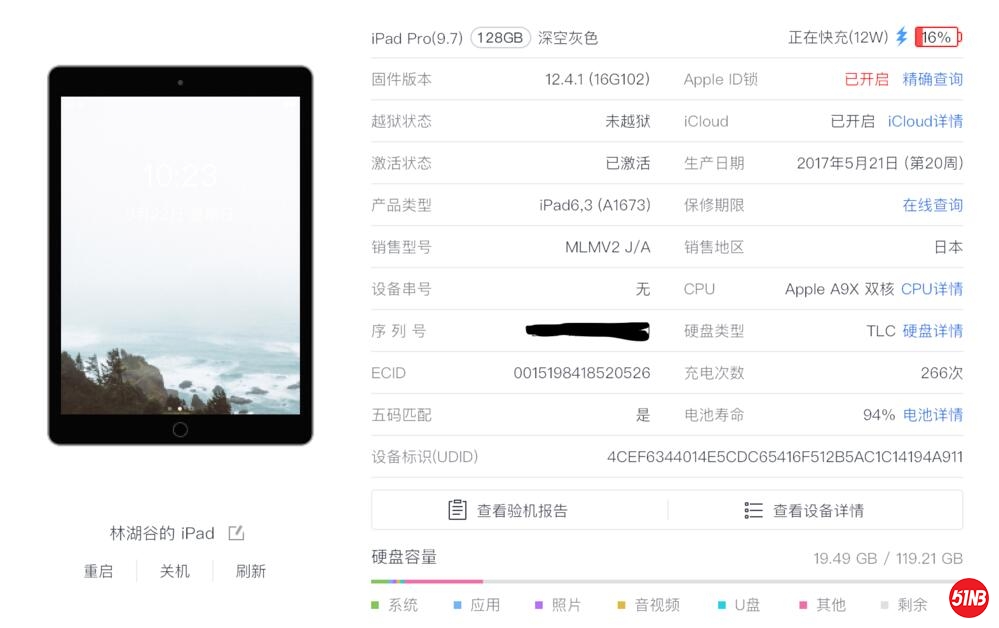Open 精确查询 for Apple ID lock
Viewport: 999px width, 628px height.
[932, 79]
